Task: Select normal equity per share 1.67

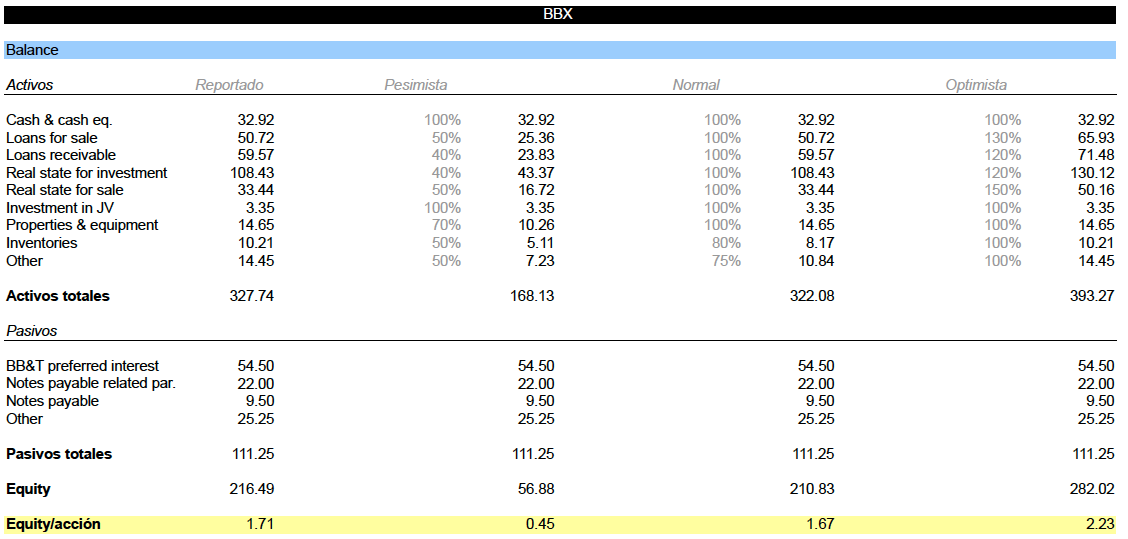Action: (x=820, y=524)
